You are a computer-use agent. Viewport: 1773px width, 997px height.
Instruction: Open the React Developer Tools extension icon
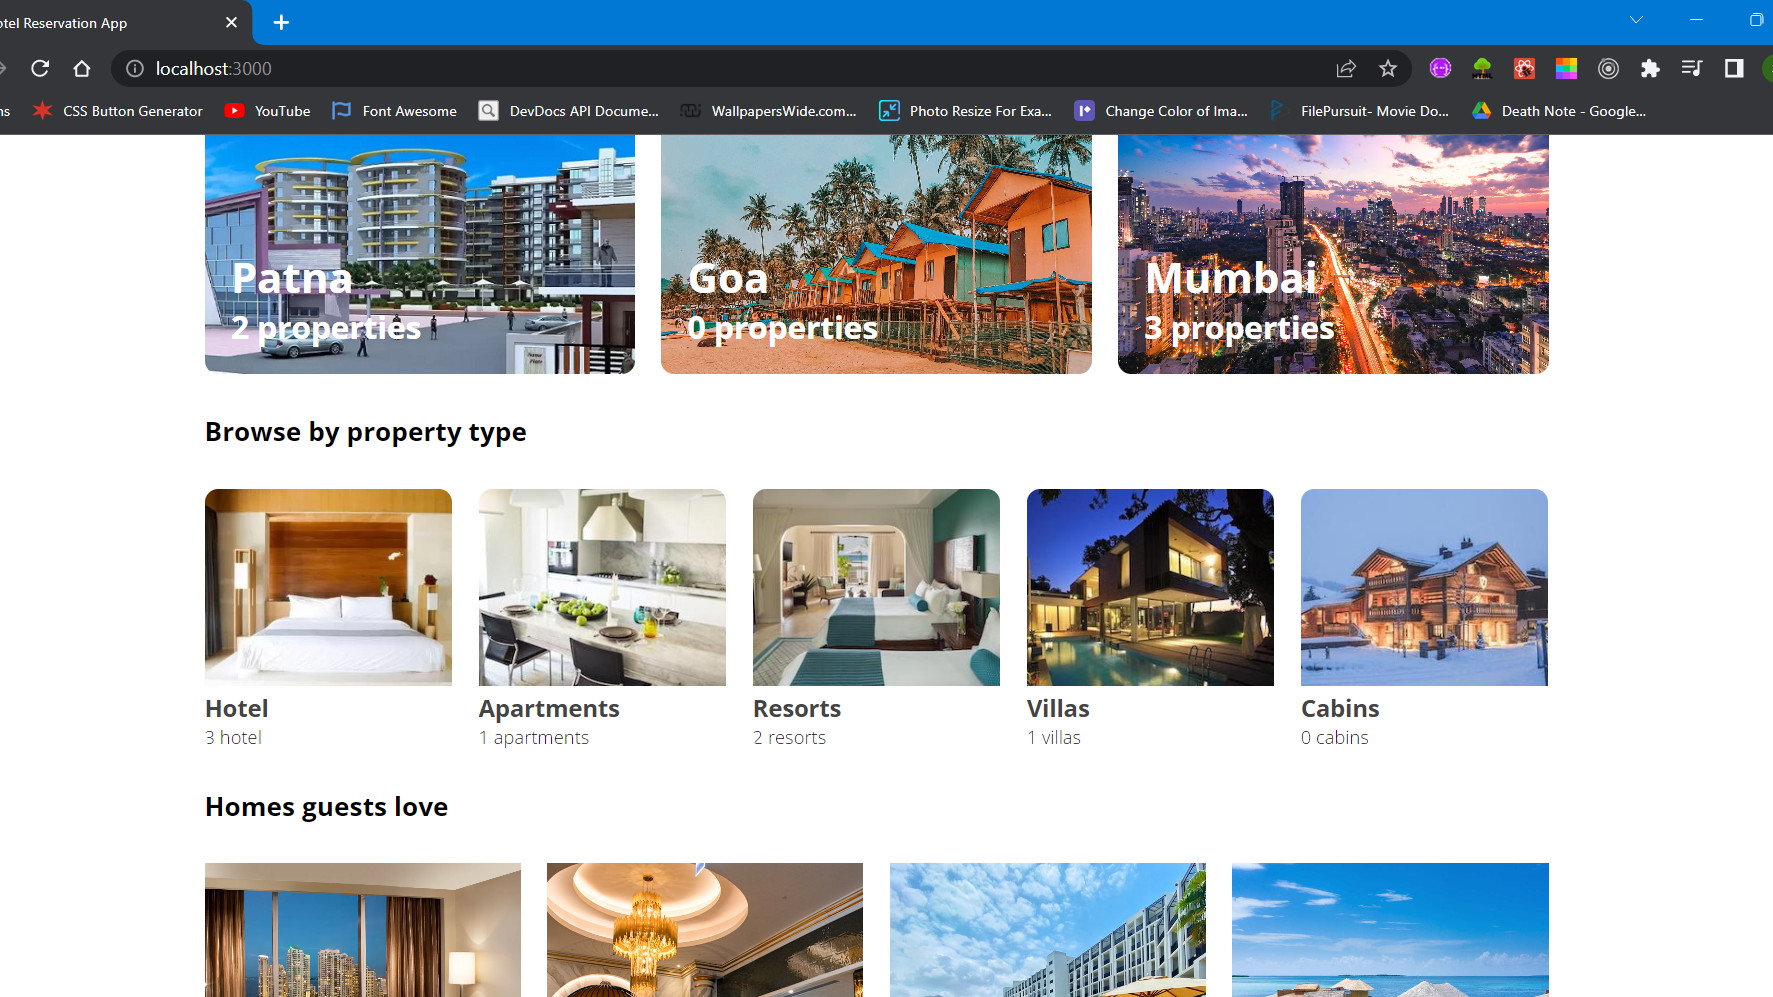tap(1524, 68)
